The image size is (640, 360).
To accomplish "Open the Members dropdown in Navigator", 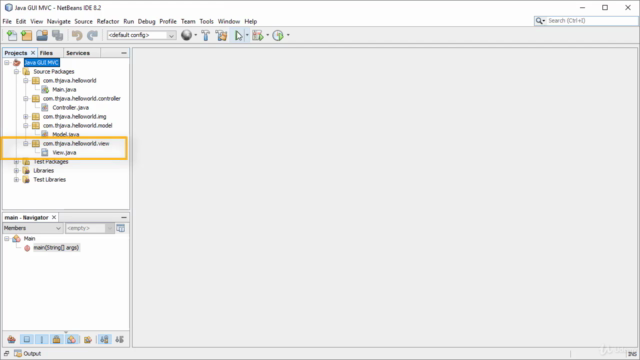I will 33,228.
